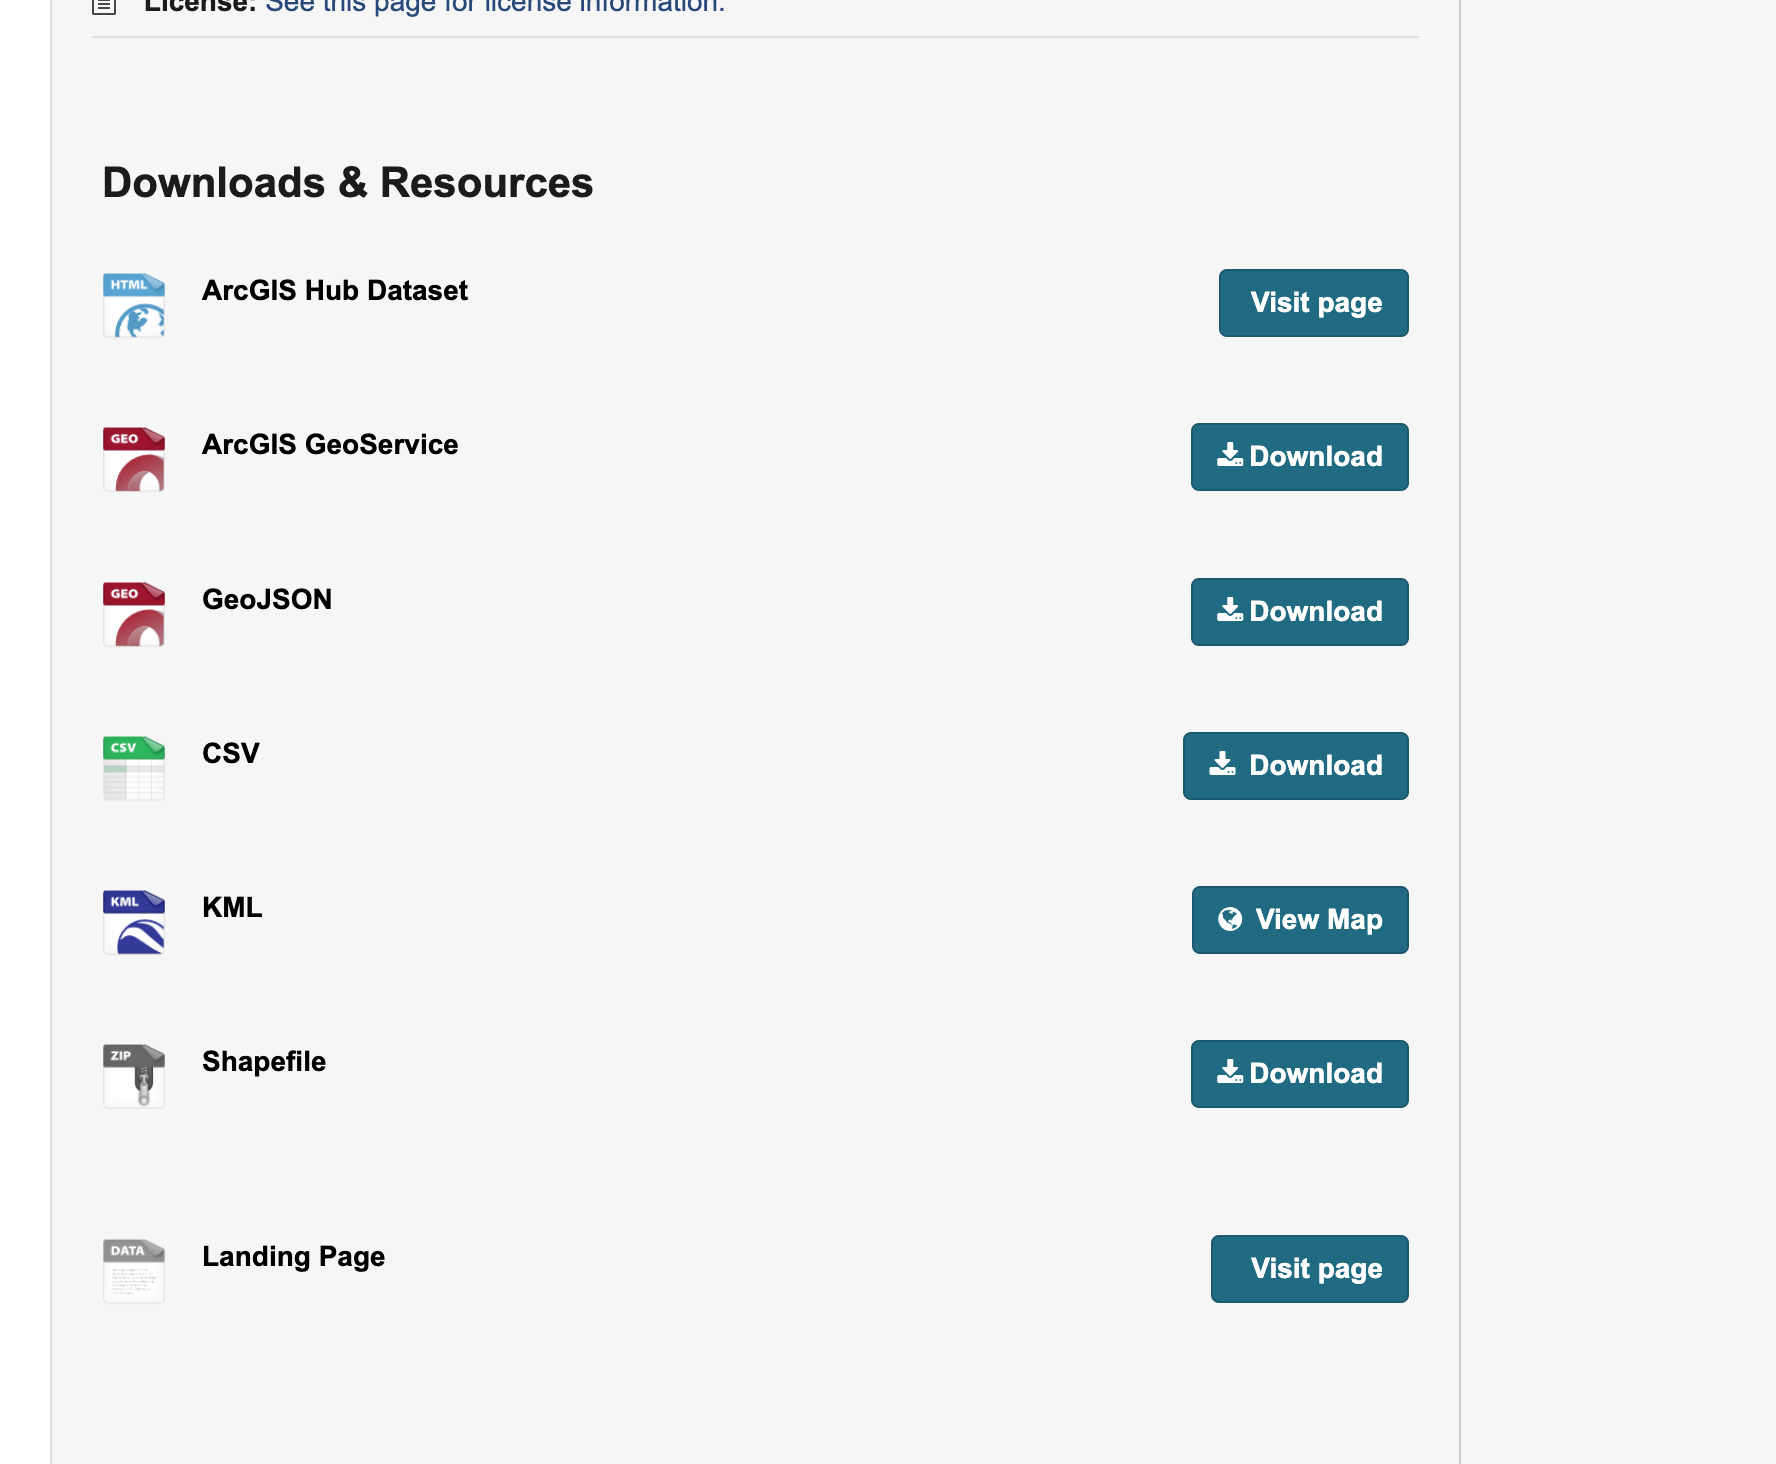The height and width of the screenshot is (1464, 1776).
Task: Click the Downloads & Resources heading
Action: pos(347,182)
